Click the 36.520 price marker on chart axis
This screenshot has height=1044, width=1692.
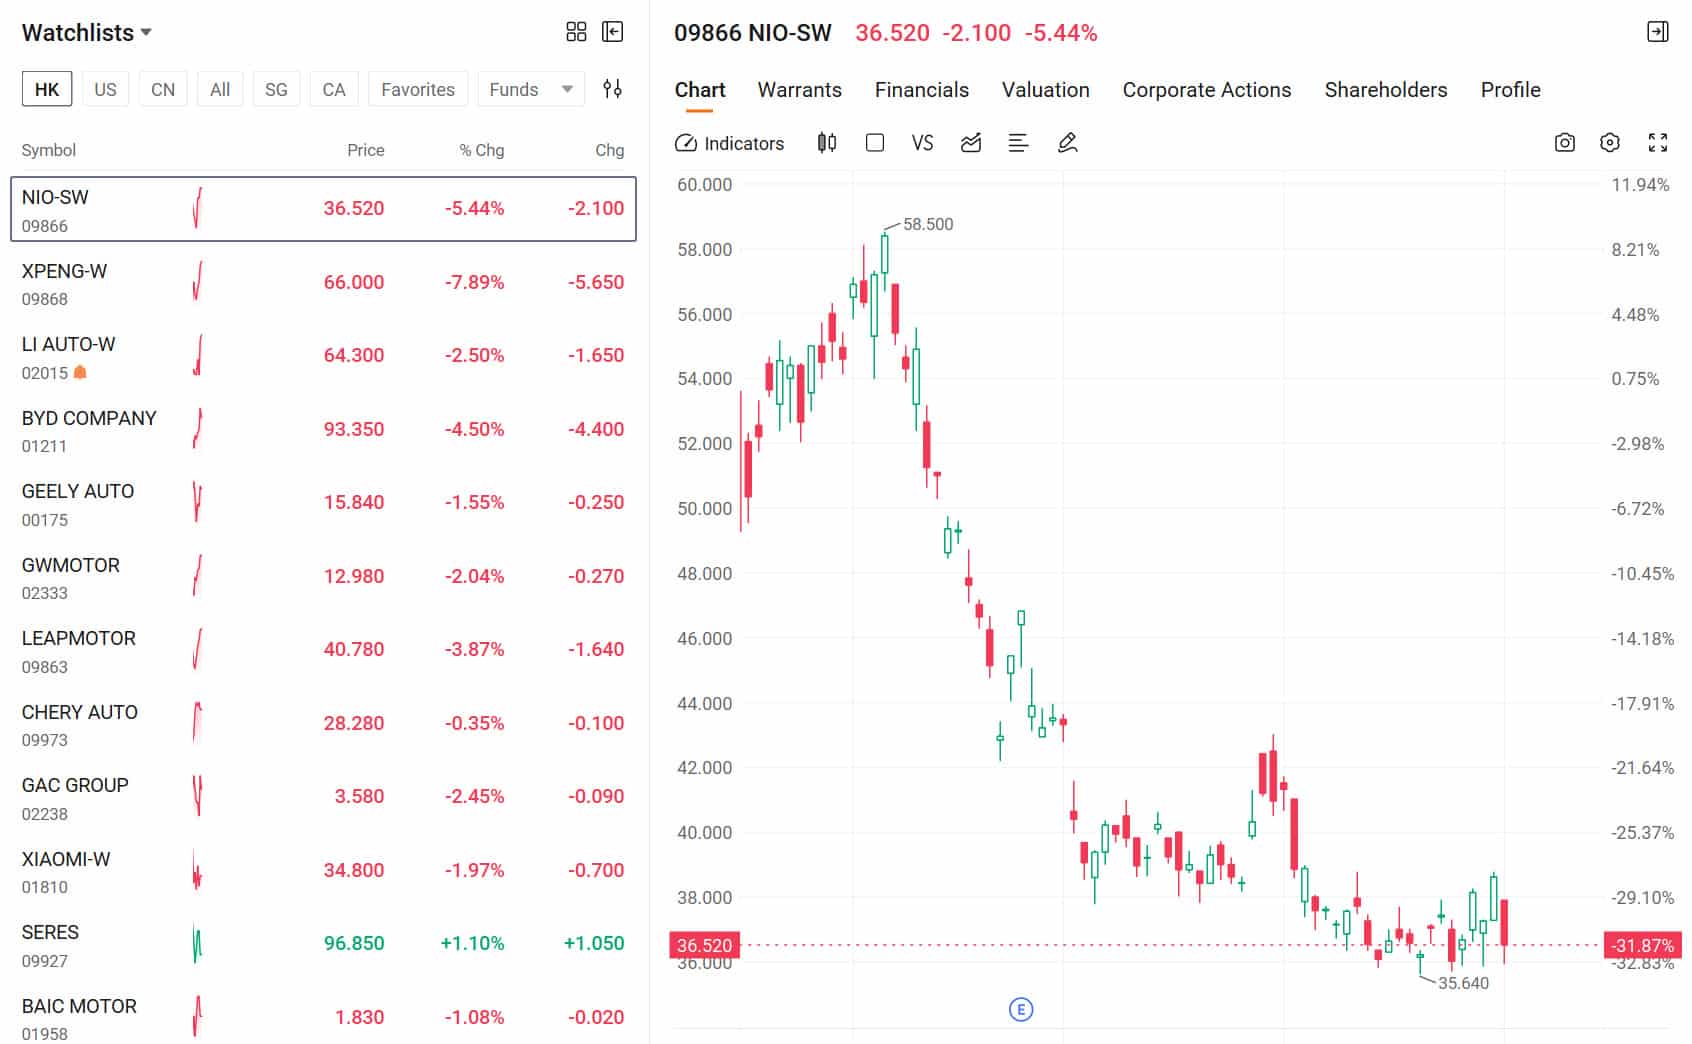point(704,944)
